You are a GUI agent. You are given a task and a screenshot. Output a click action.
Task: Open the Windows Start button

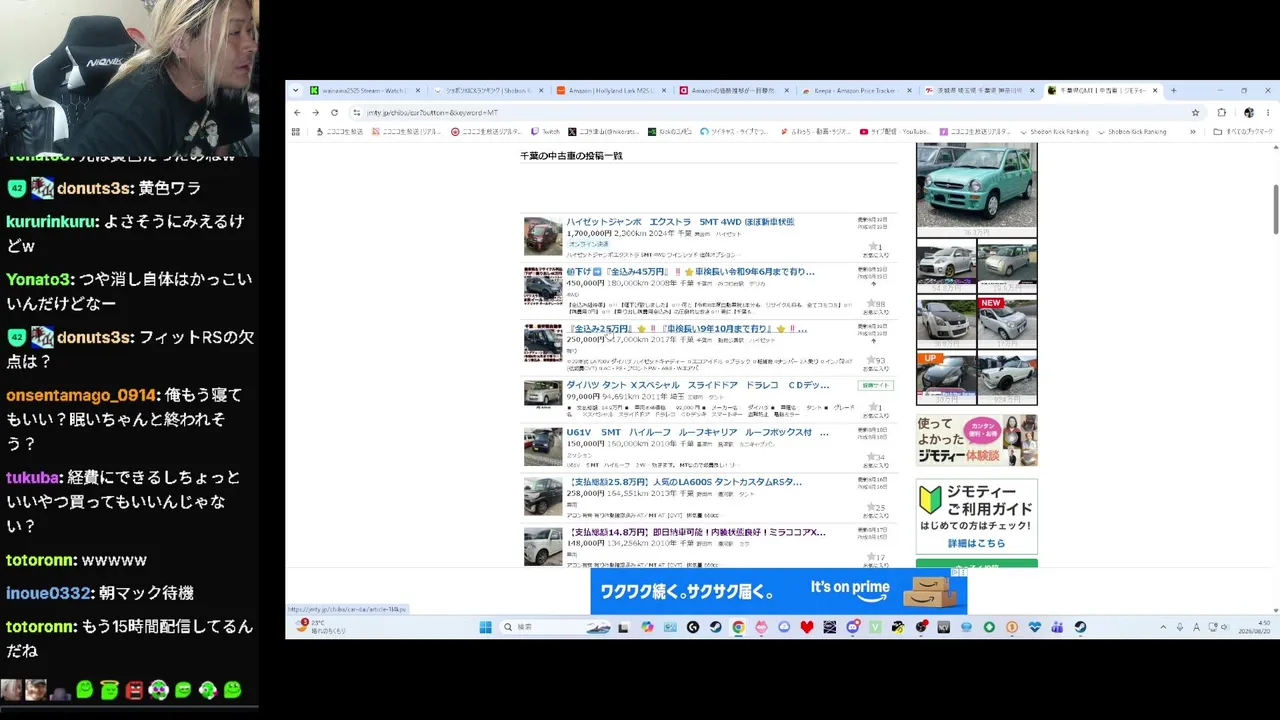click(x=485, y=627)
